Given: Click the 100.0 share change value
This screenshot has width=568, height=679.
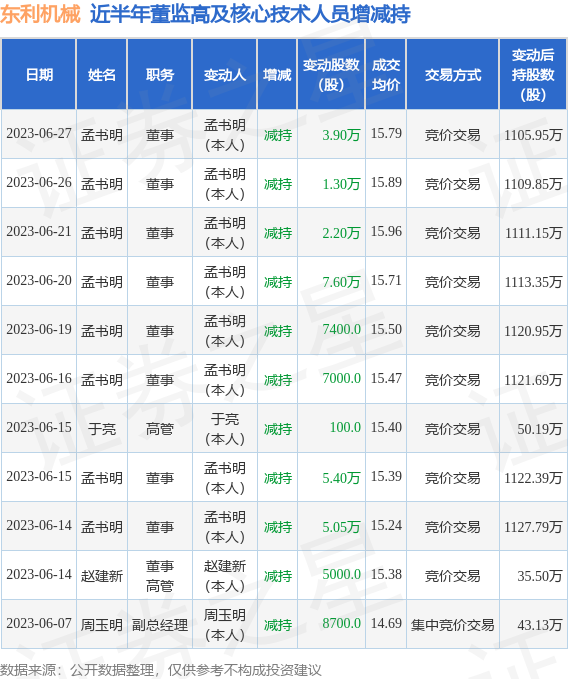Looking at the screenshot, I should [x=345, y=427].
